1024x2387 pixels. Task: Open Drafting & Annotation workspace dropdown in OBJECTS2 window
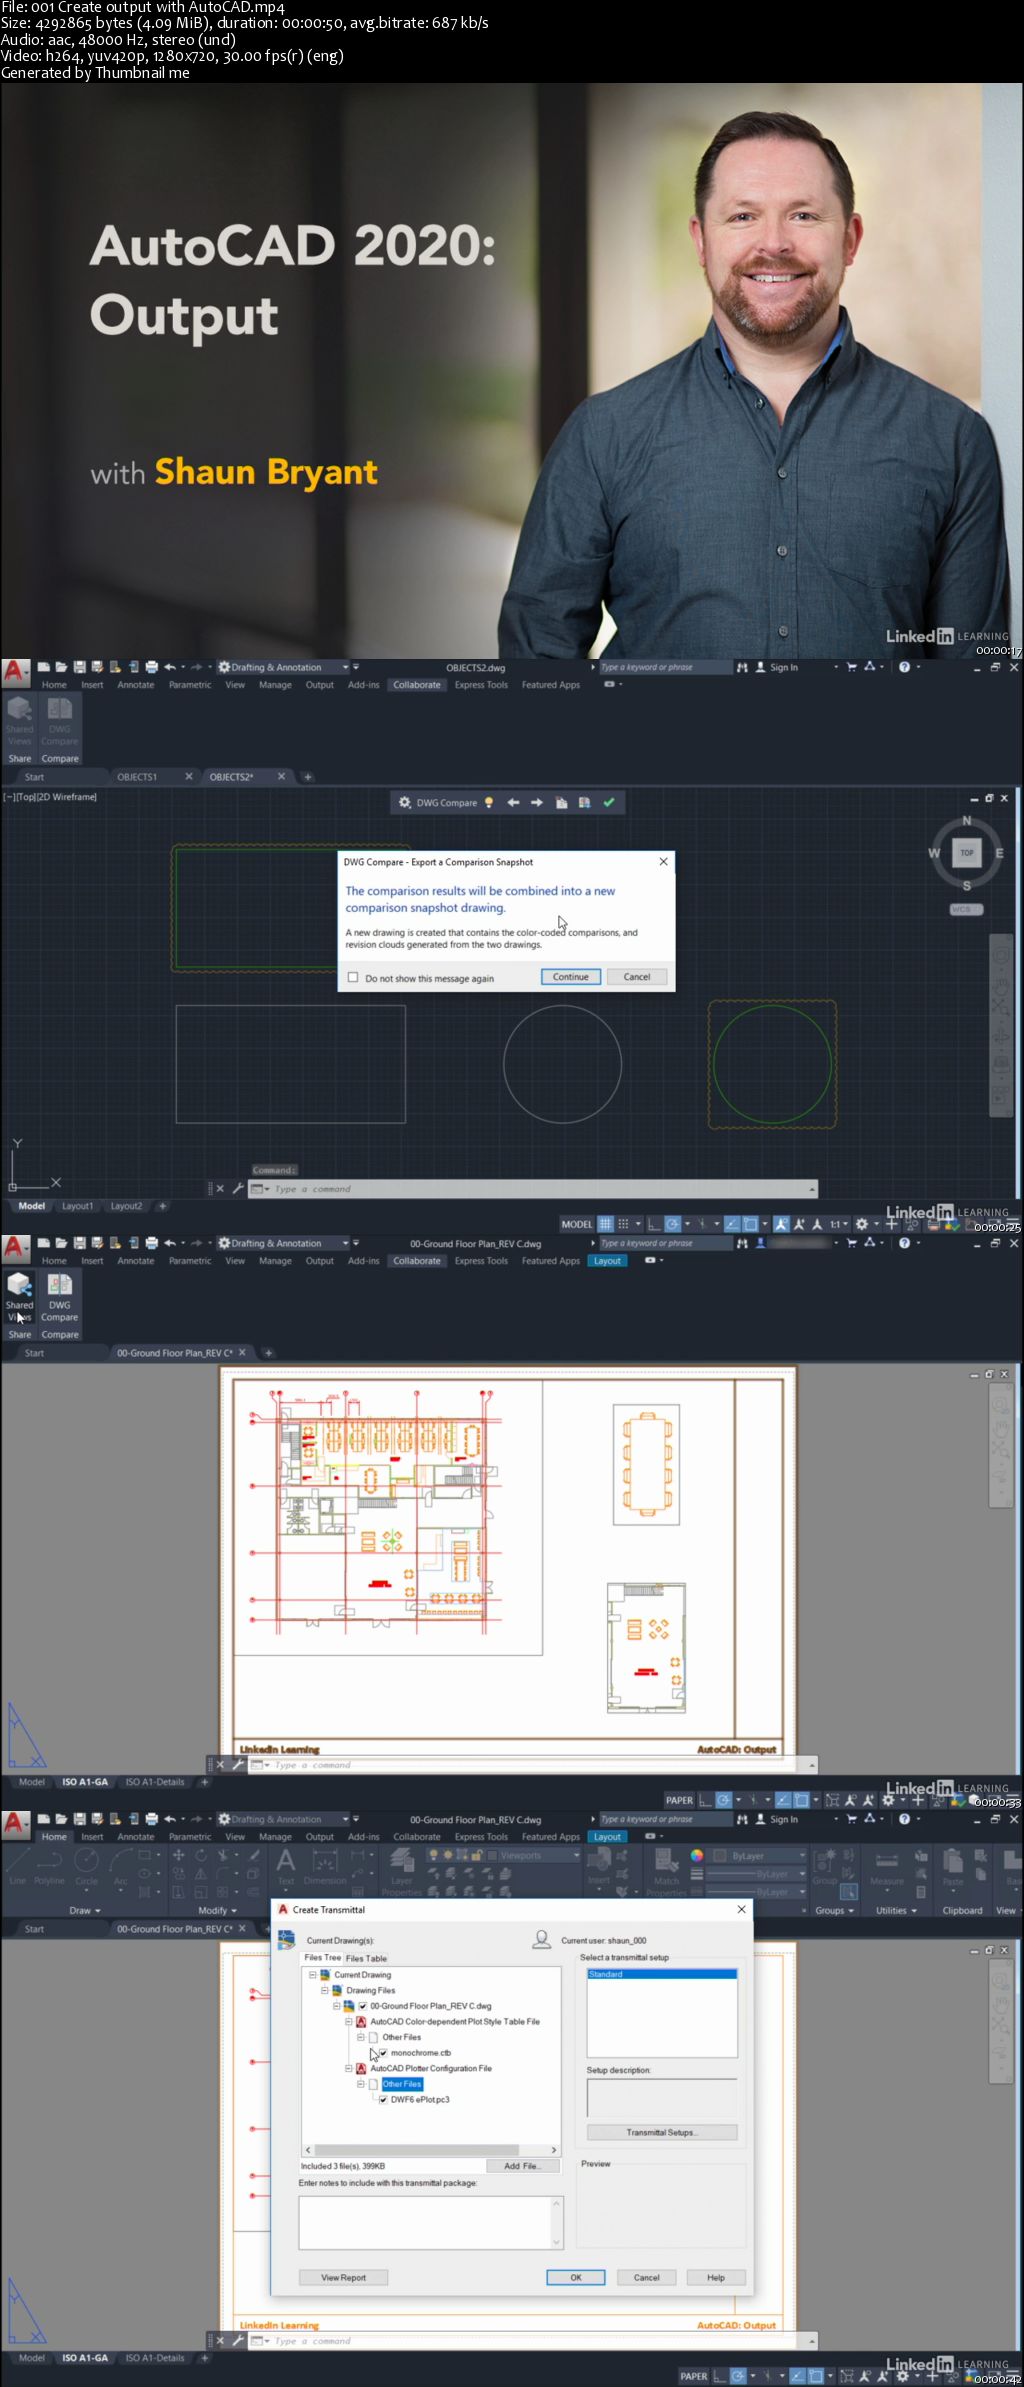click(x=283, y=667)
